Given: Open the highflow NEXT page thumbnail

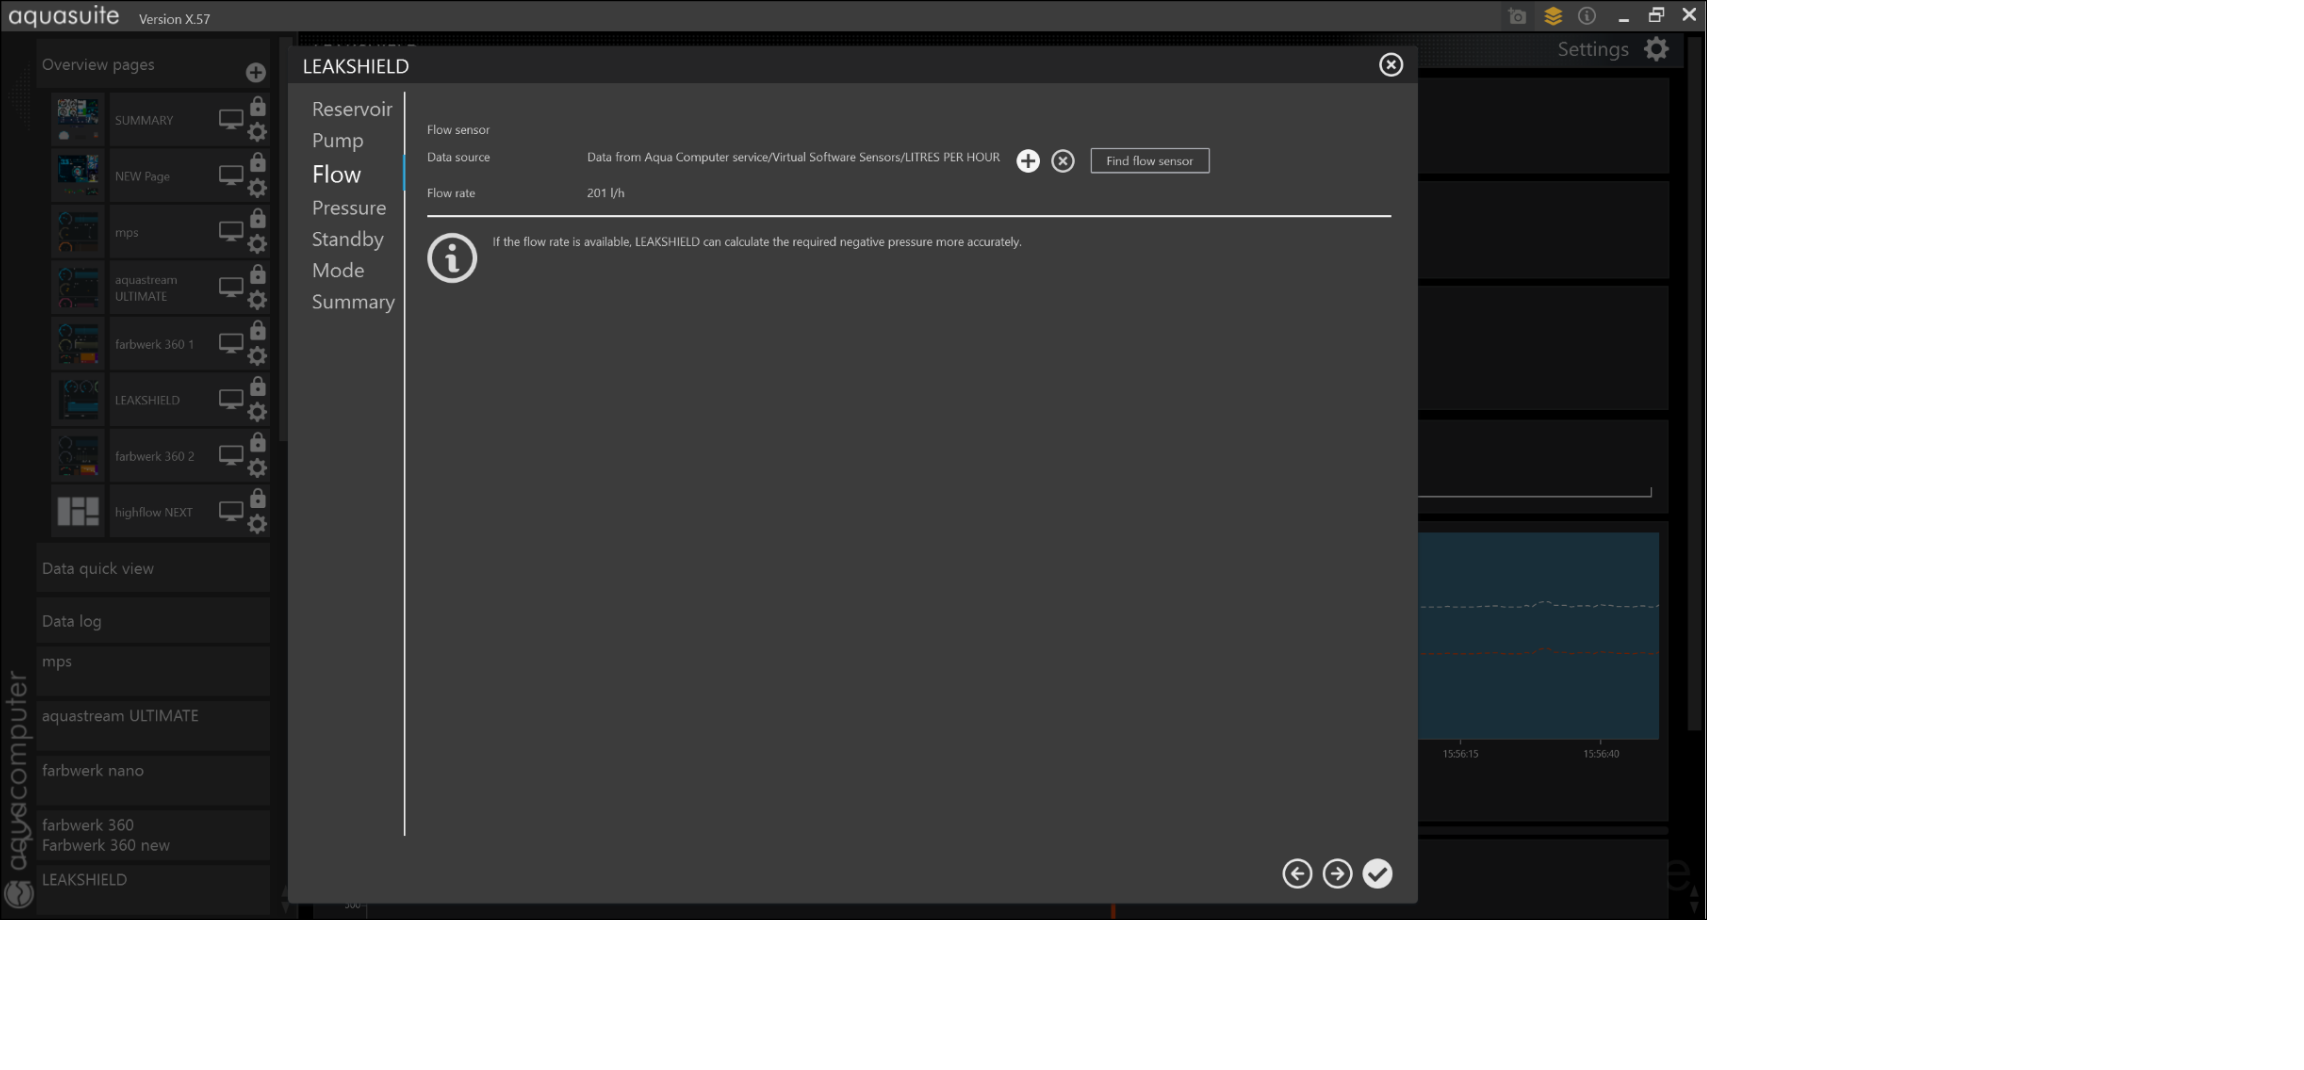Looking at the screenshot, I should coord(78,512).
